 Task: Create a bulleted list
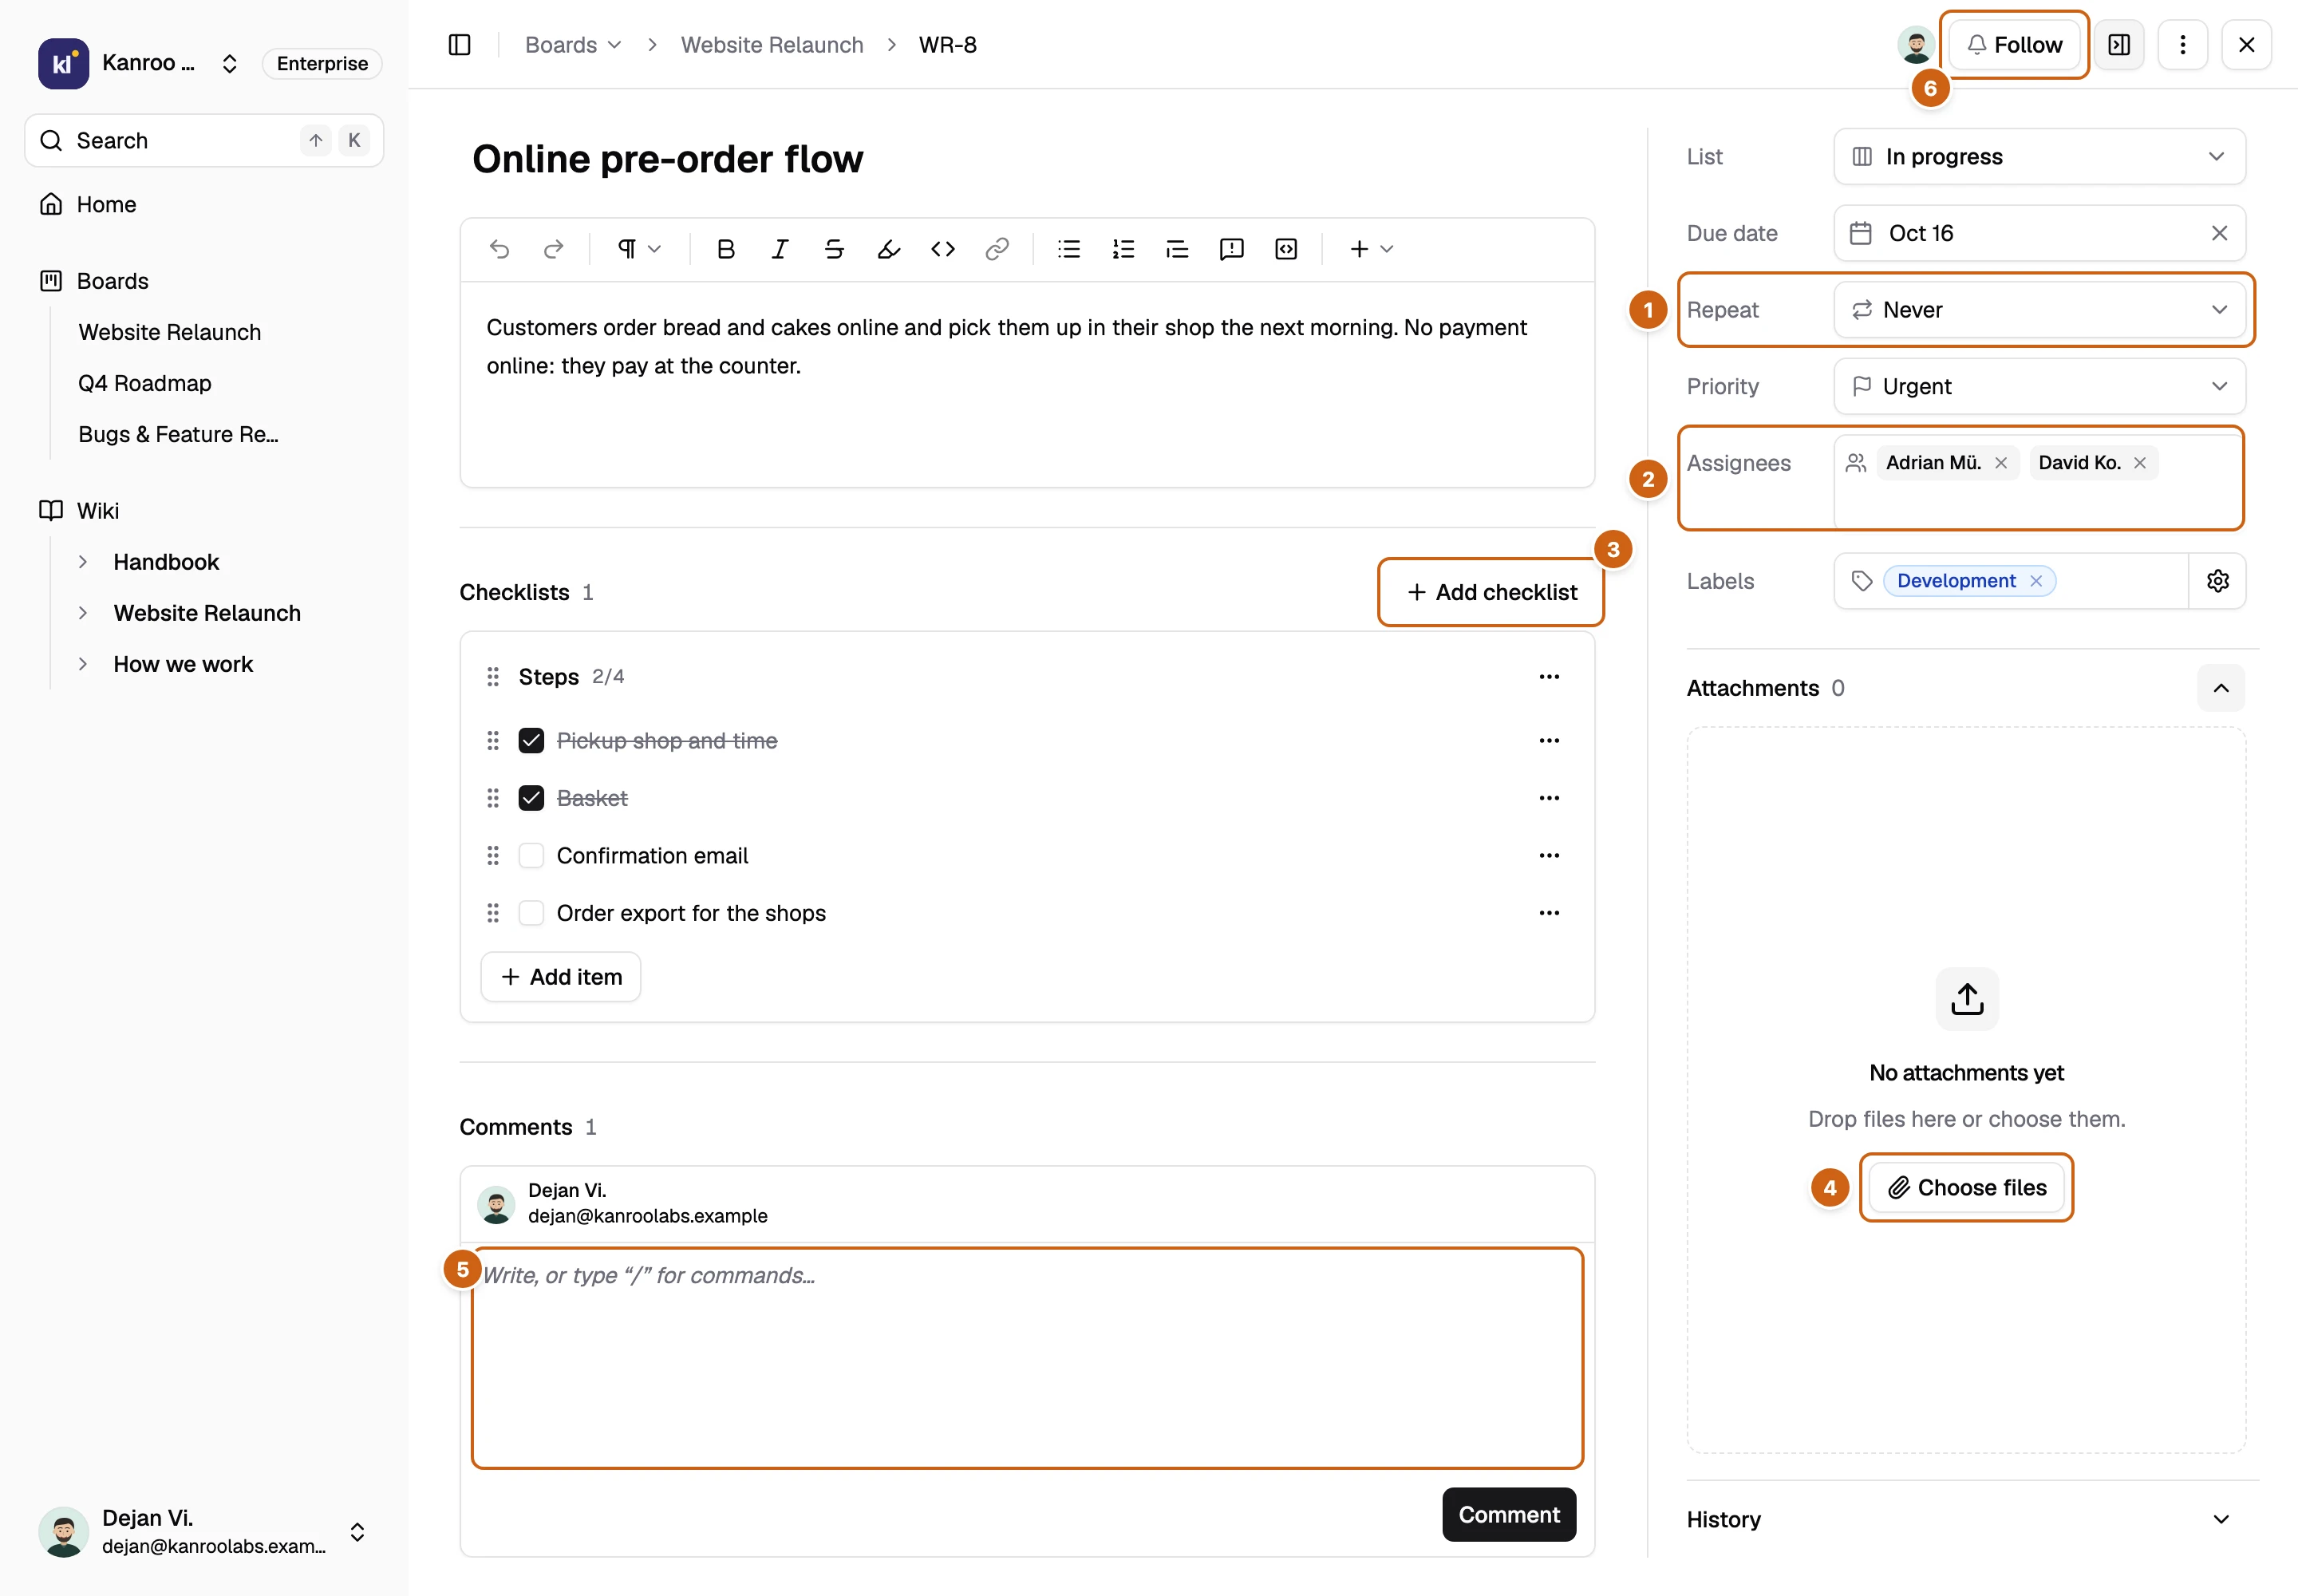coord(1069,249)
